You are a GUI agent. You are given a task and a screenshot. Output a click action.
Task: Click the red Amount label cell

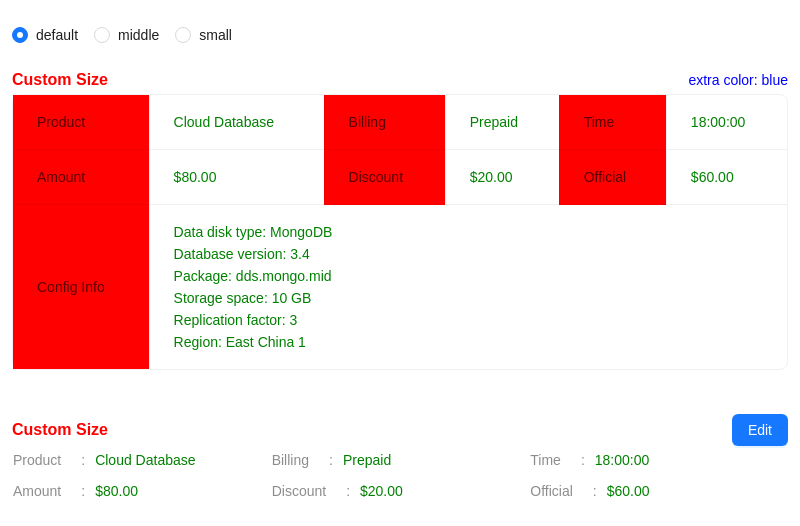[x=81, y=178]
